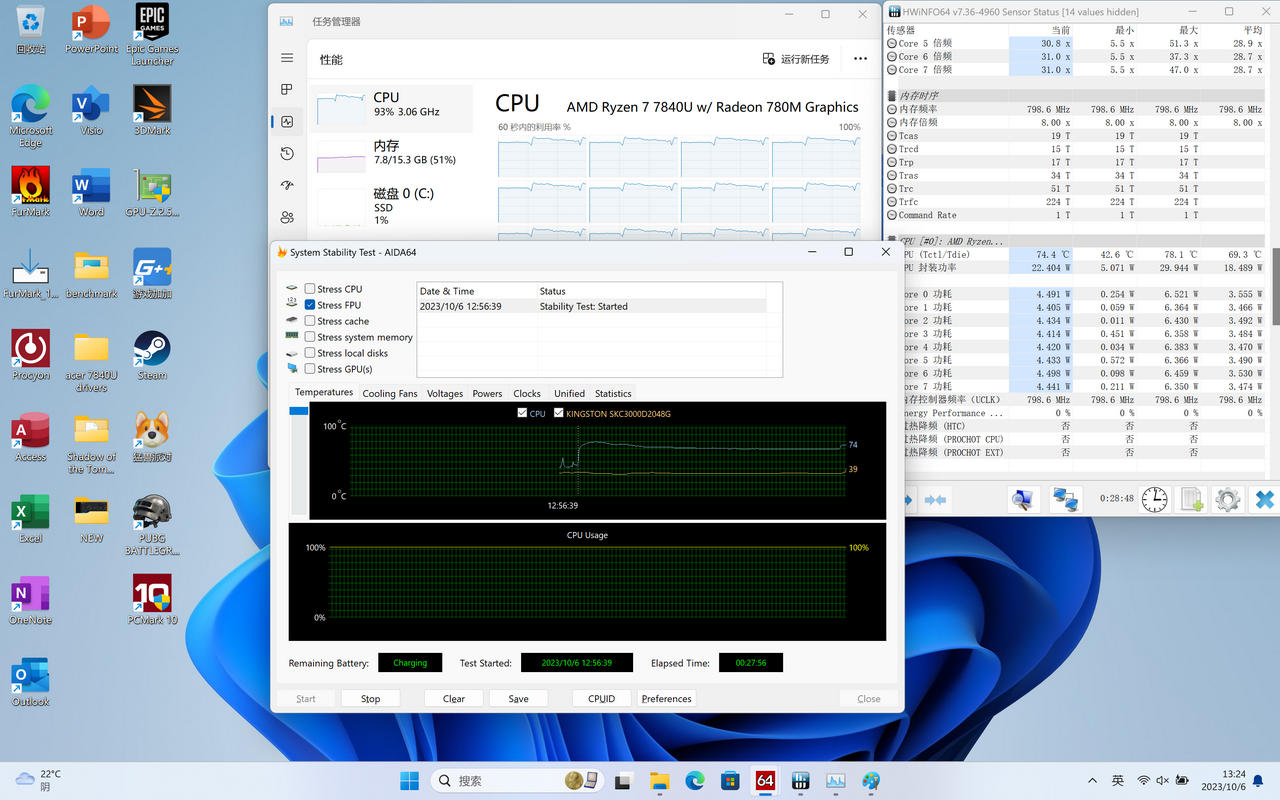Screen dimensions: 1280x800
Task: Toggle KINGSTON SKC3000D2048G graph checkbox
Action: pyautogui.click(x=559, y=413)
